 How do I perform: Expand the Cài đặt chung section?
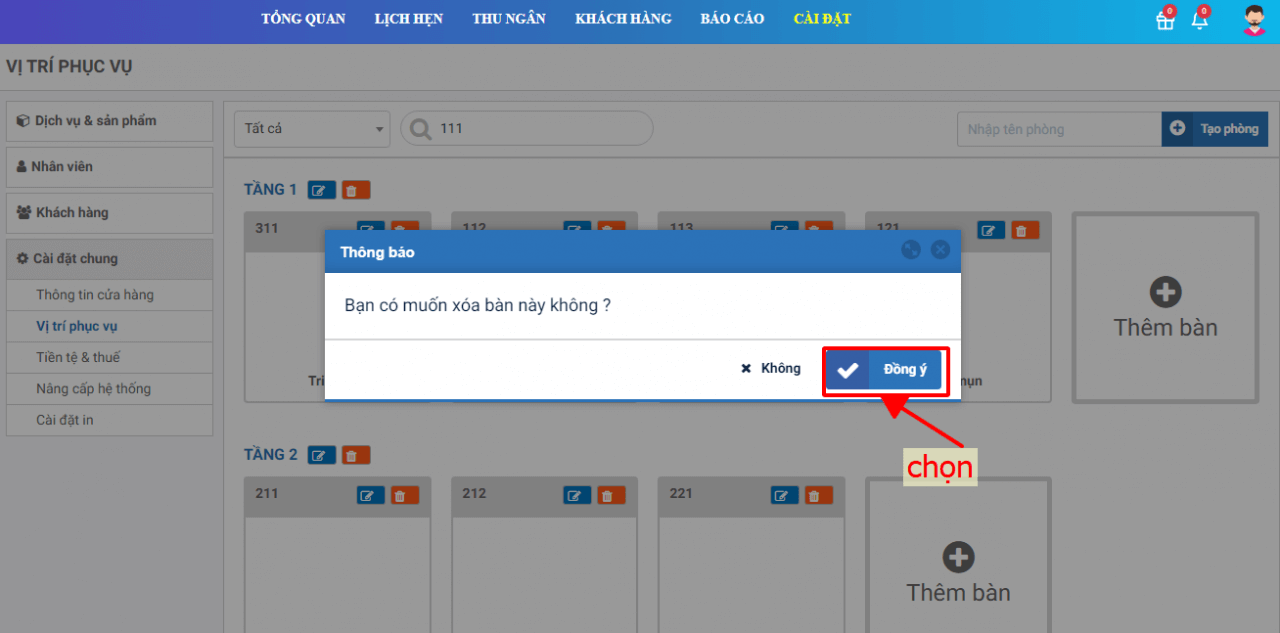pyautogui.click(x=109, y=259)
